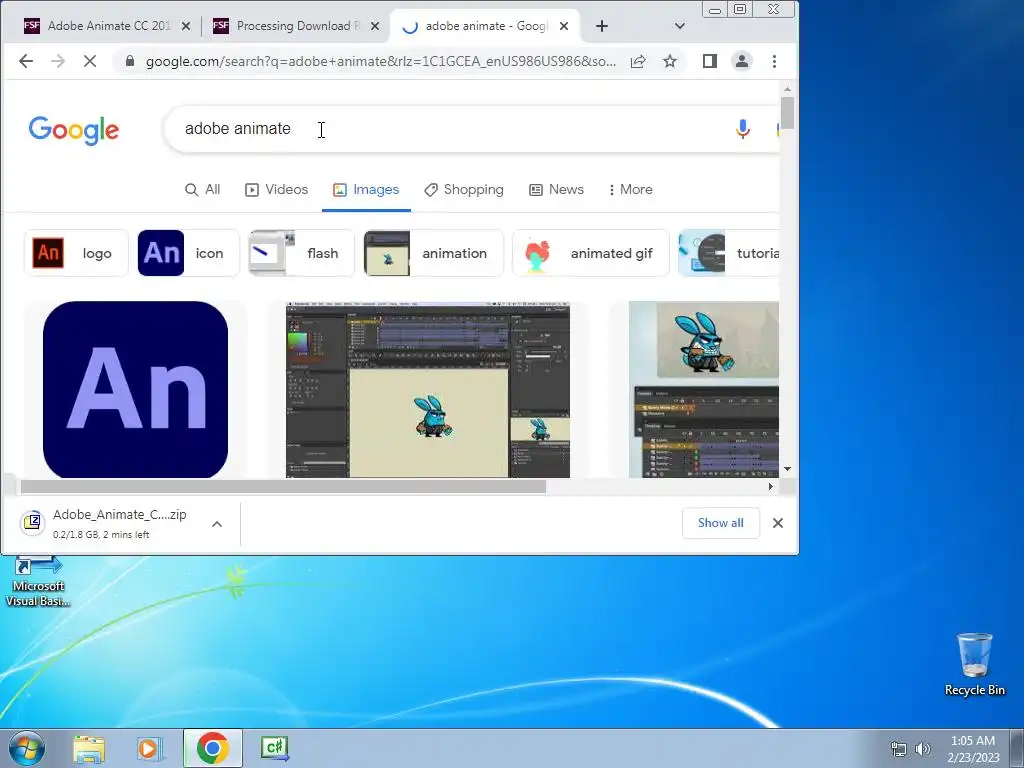Viewport: 1024px width, 768px height.
Task: Click the scroll down arrow
Action: tap(788, 469)
